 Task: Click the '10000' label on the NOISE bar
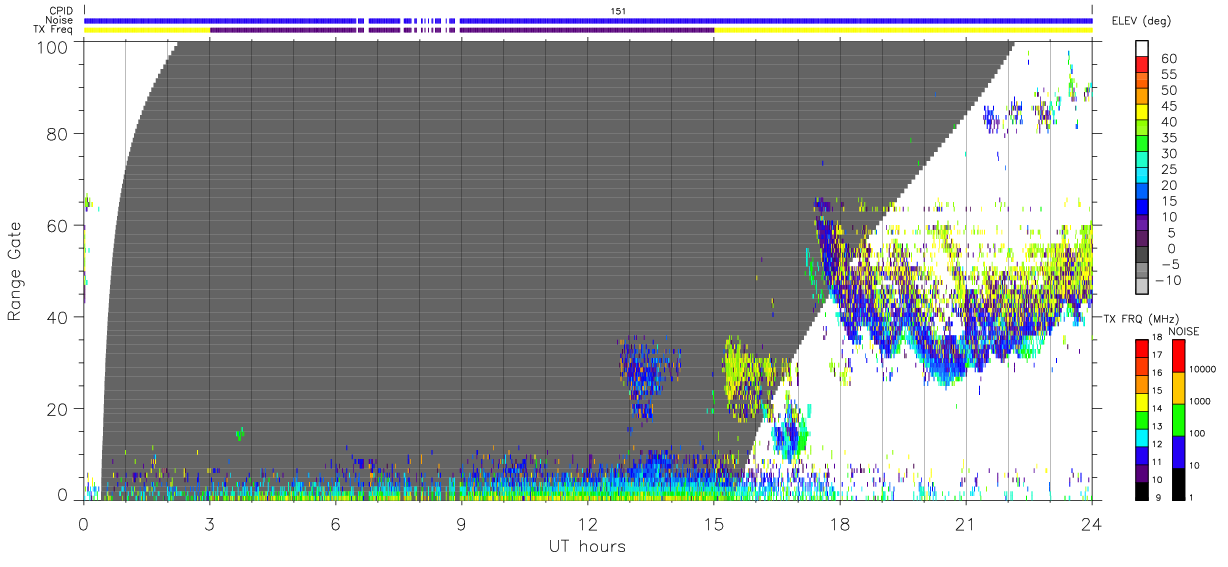click(1204, 369)
